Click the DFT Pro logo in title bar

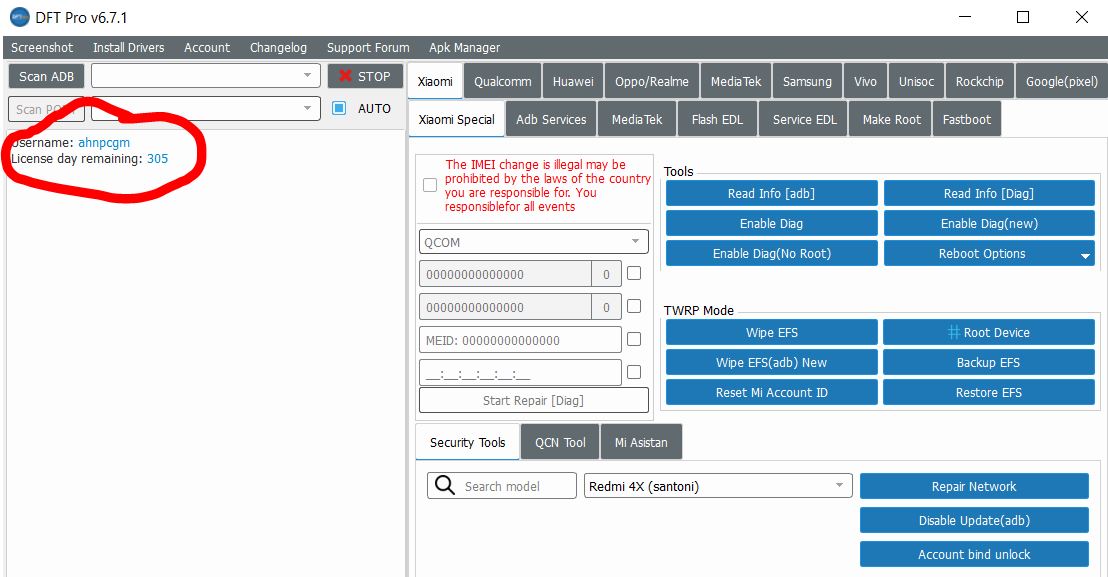[x=19, y=18]
